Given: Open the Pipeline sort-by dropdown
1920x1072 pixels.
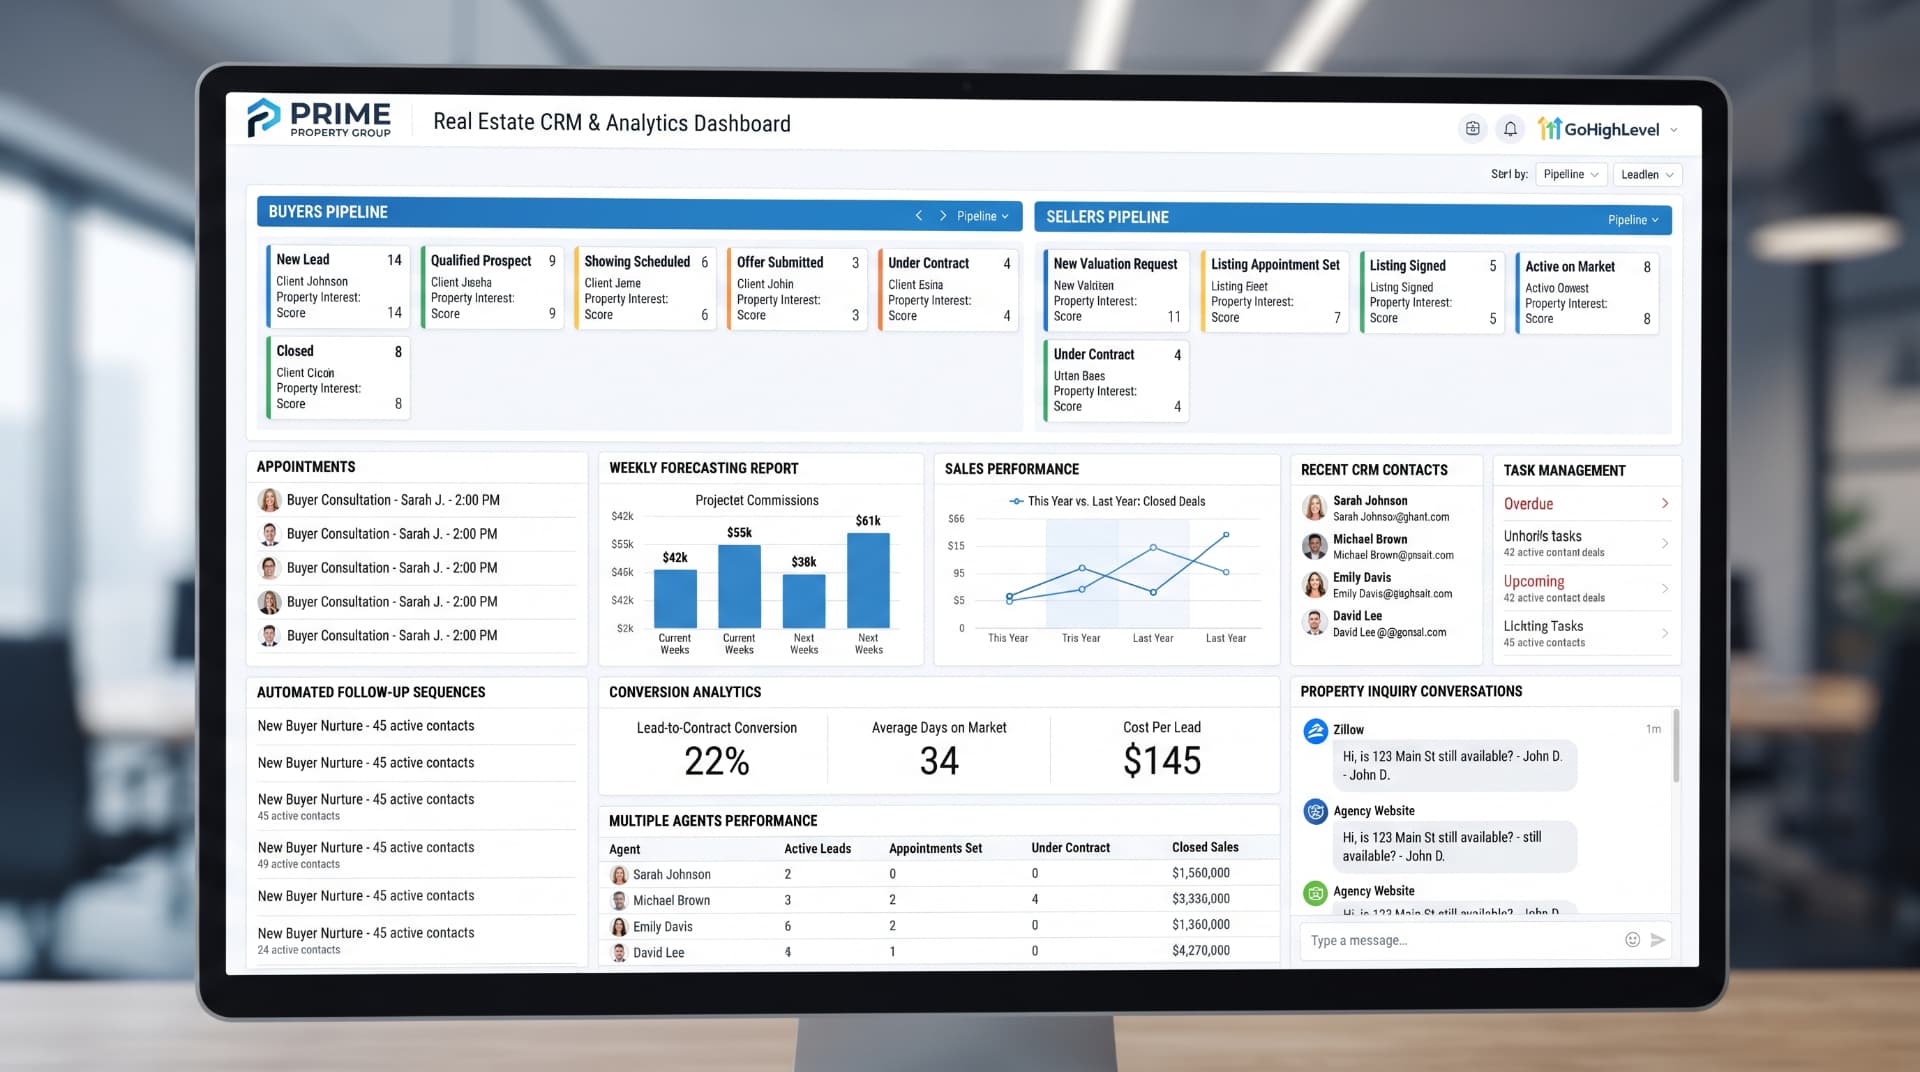Looking at the screenshot, I should coord(1571,174).
